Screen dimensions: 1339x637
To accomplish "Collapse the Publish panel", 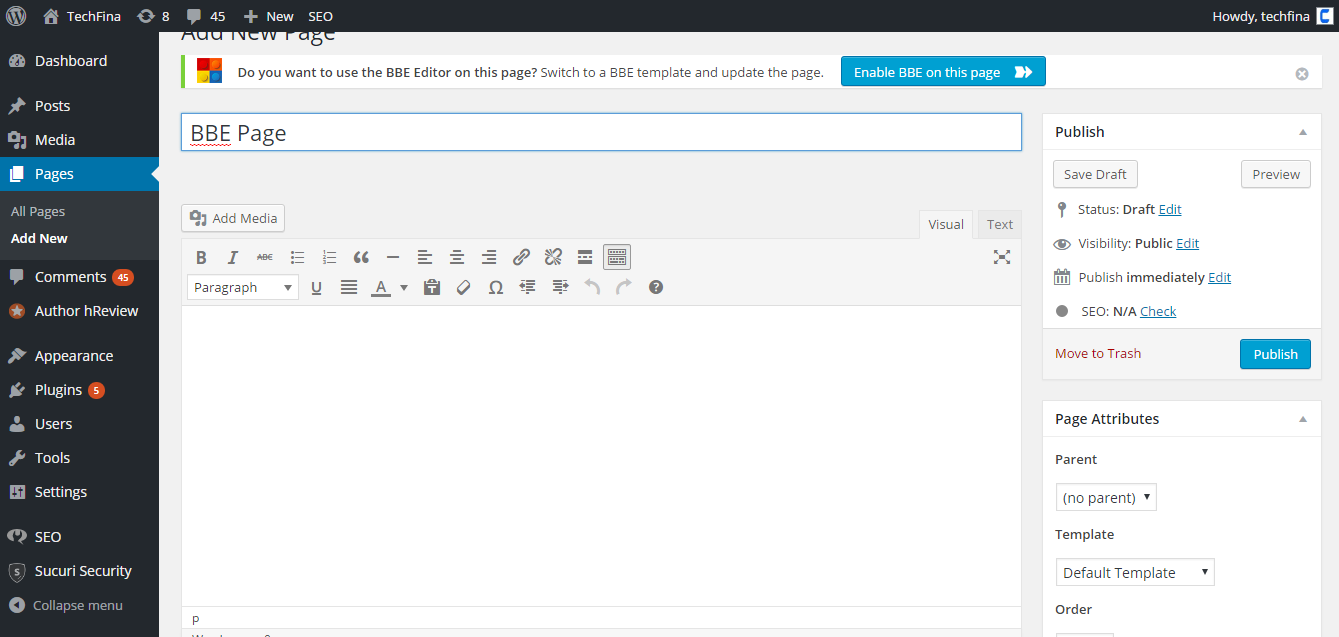I will pyautogui.click(x=1302, y=132).
